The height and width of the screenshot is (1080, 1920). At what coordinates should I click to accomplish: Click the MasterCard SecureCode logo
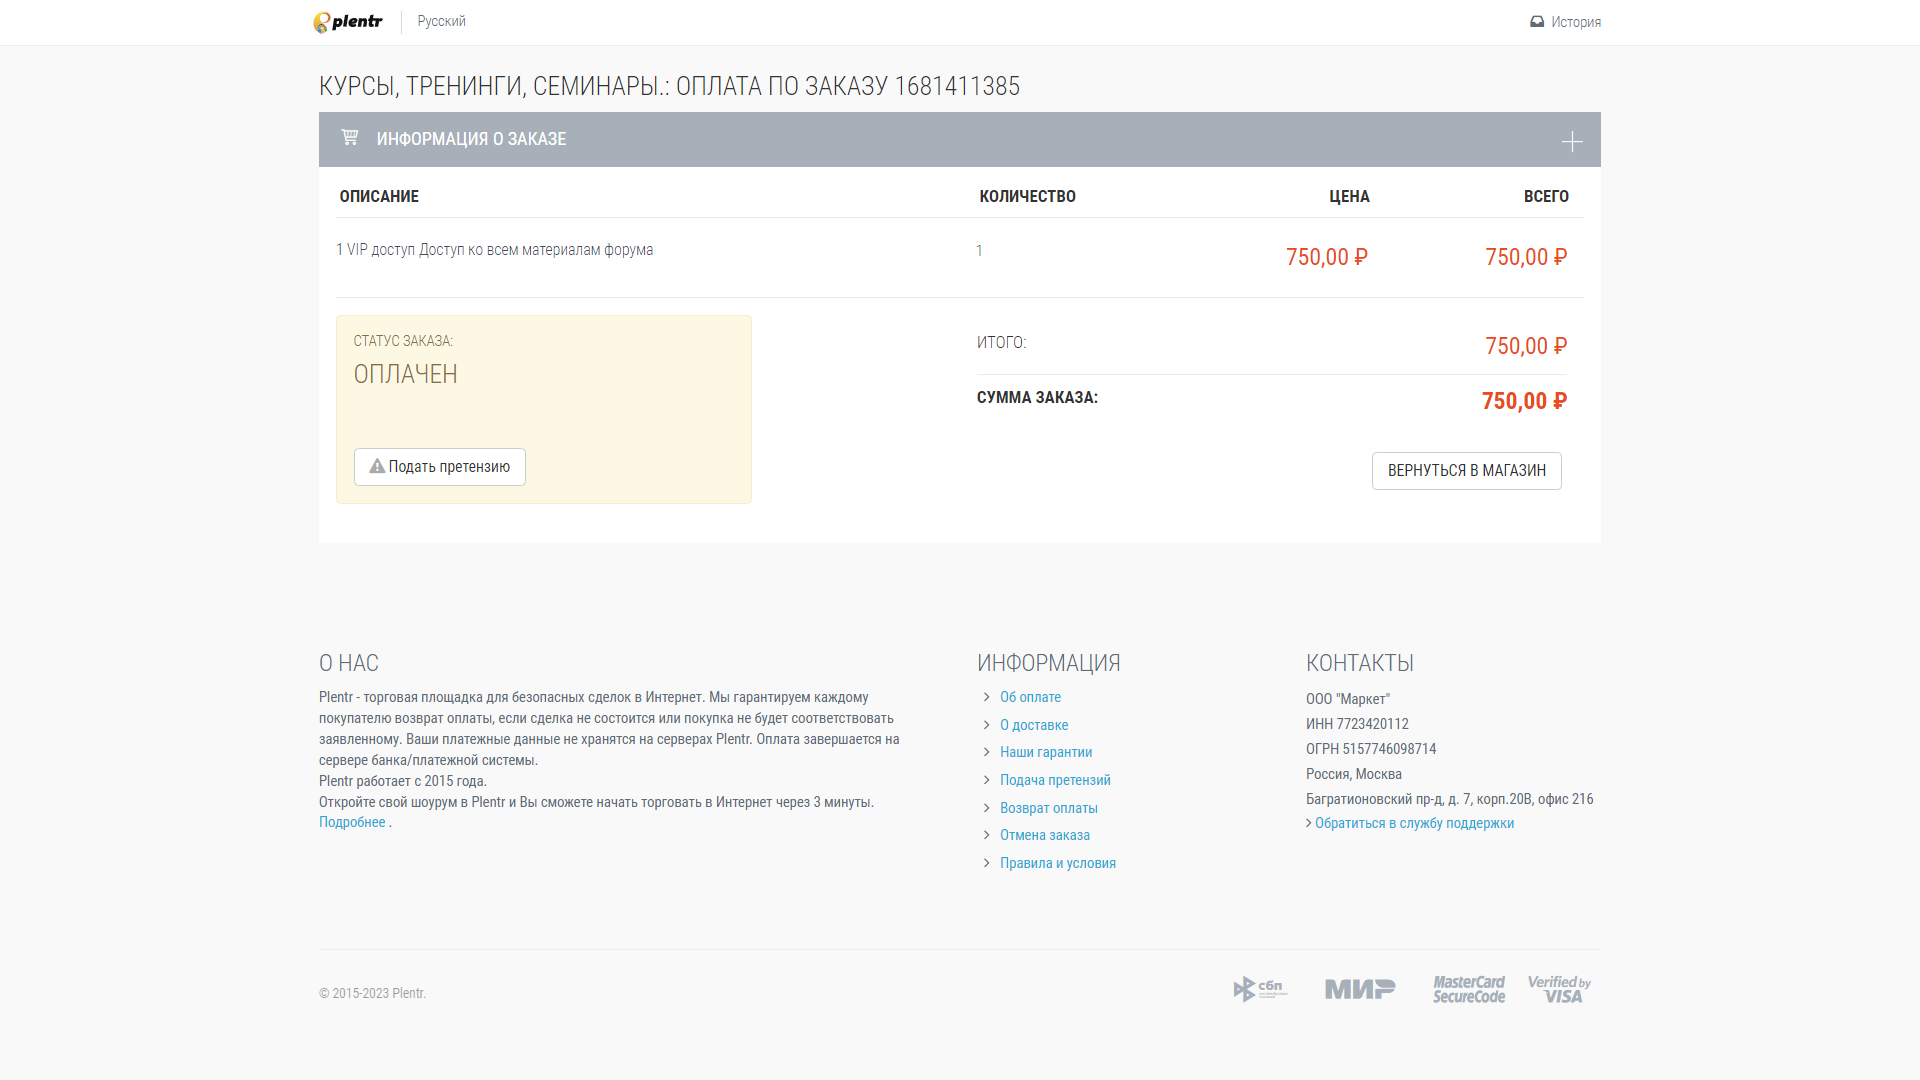coord(1469,989)
